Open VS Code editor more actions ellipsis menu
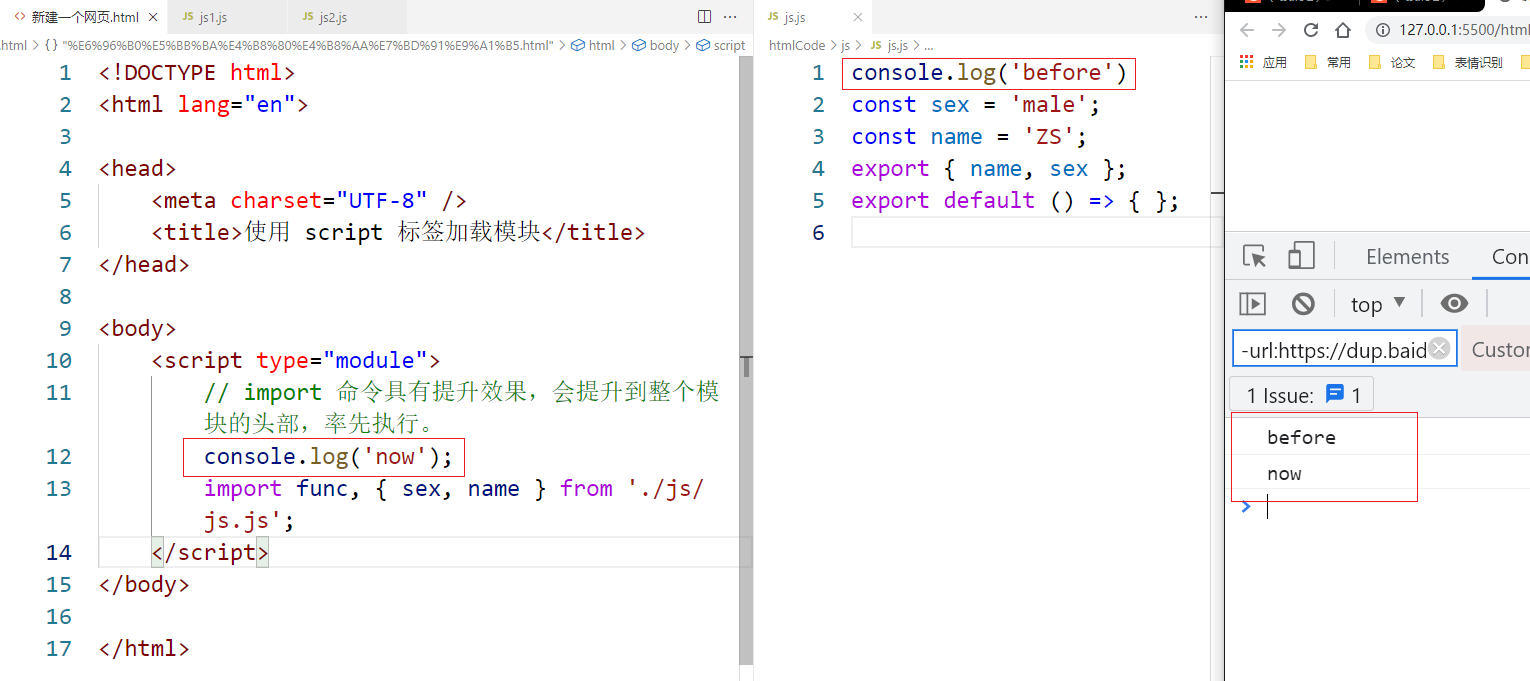1530x681 pixels. pyautogui.click(x=729, y=17)
